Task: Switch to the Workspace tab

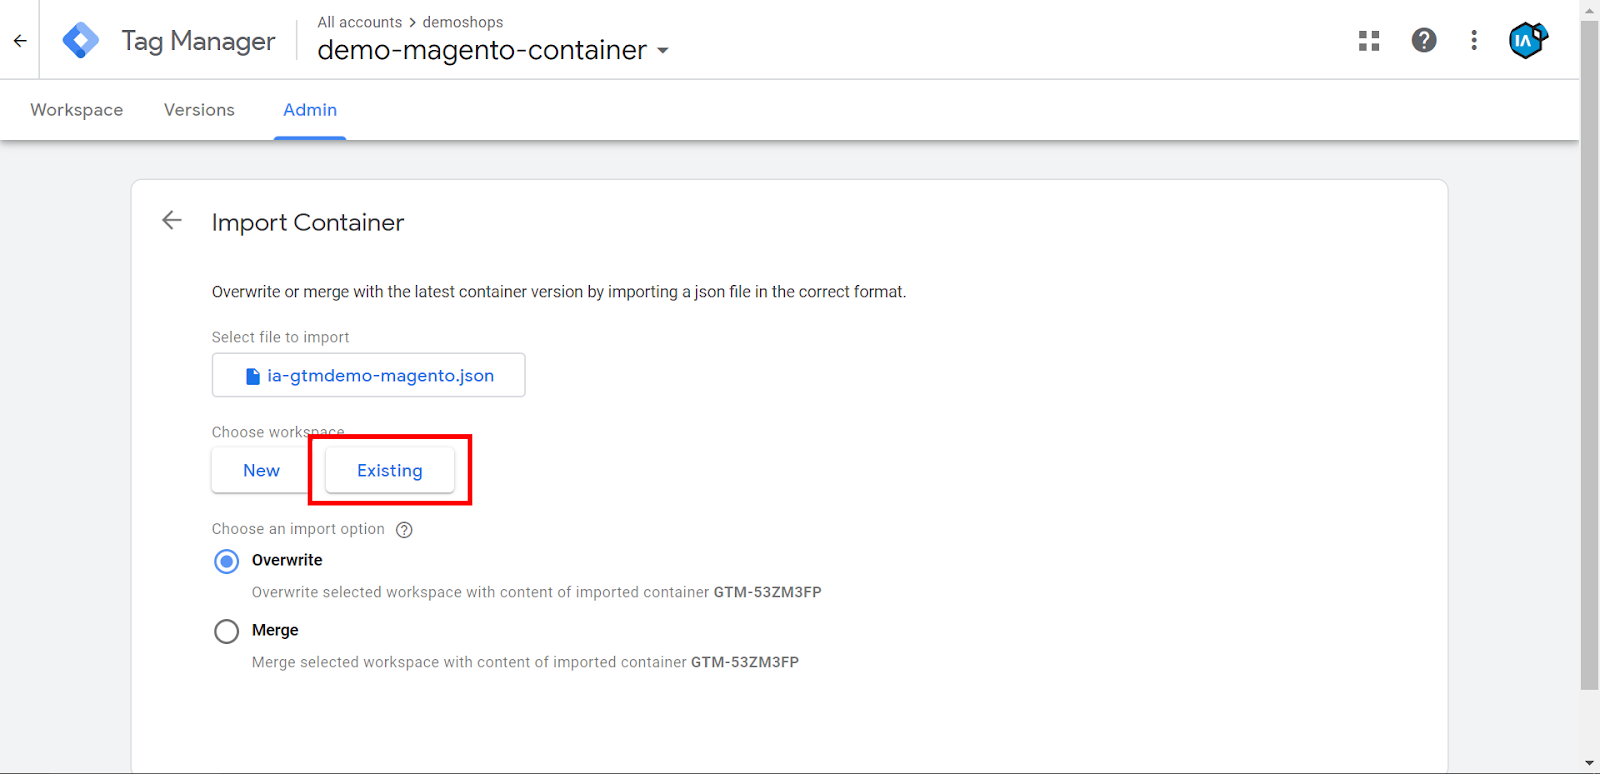Action: [x=77, y=110]
